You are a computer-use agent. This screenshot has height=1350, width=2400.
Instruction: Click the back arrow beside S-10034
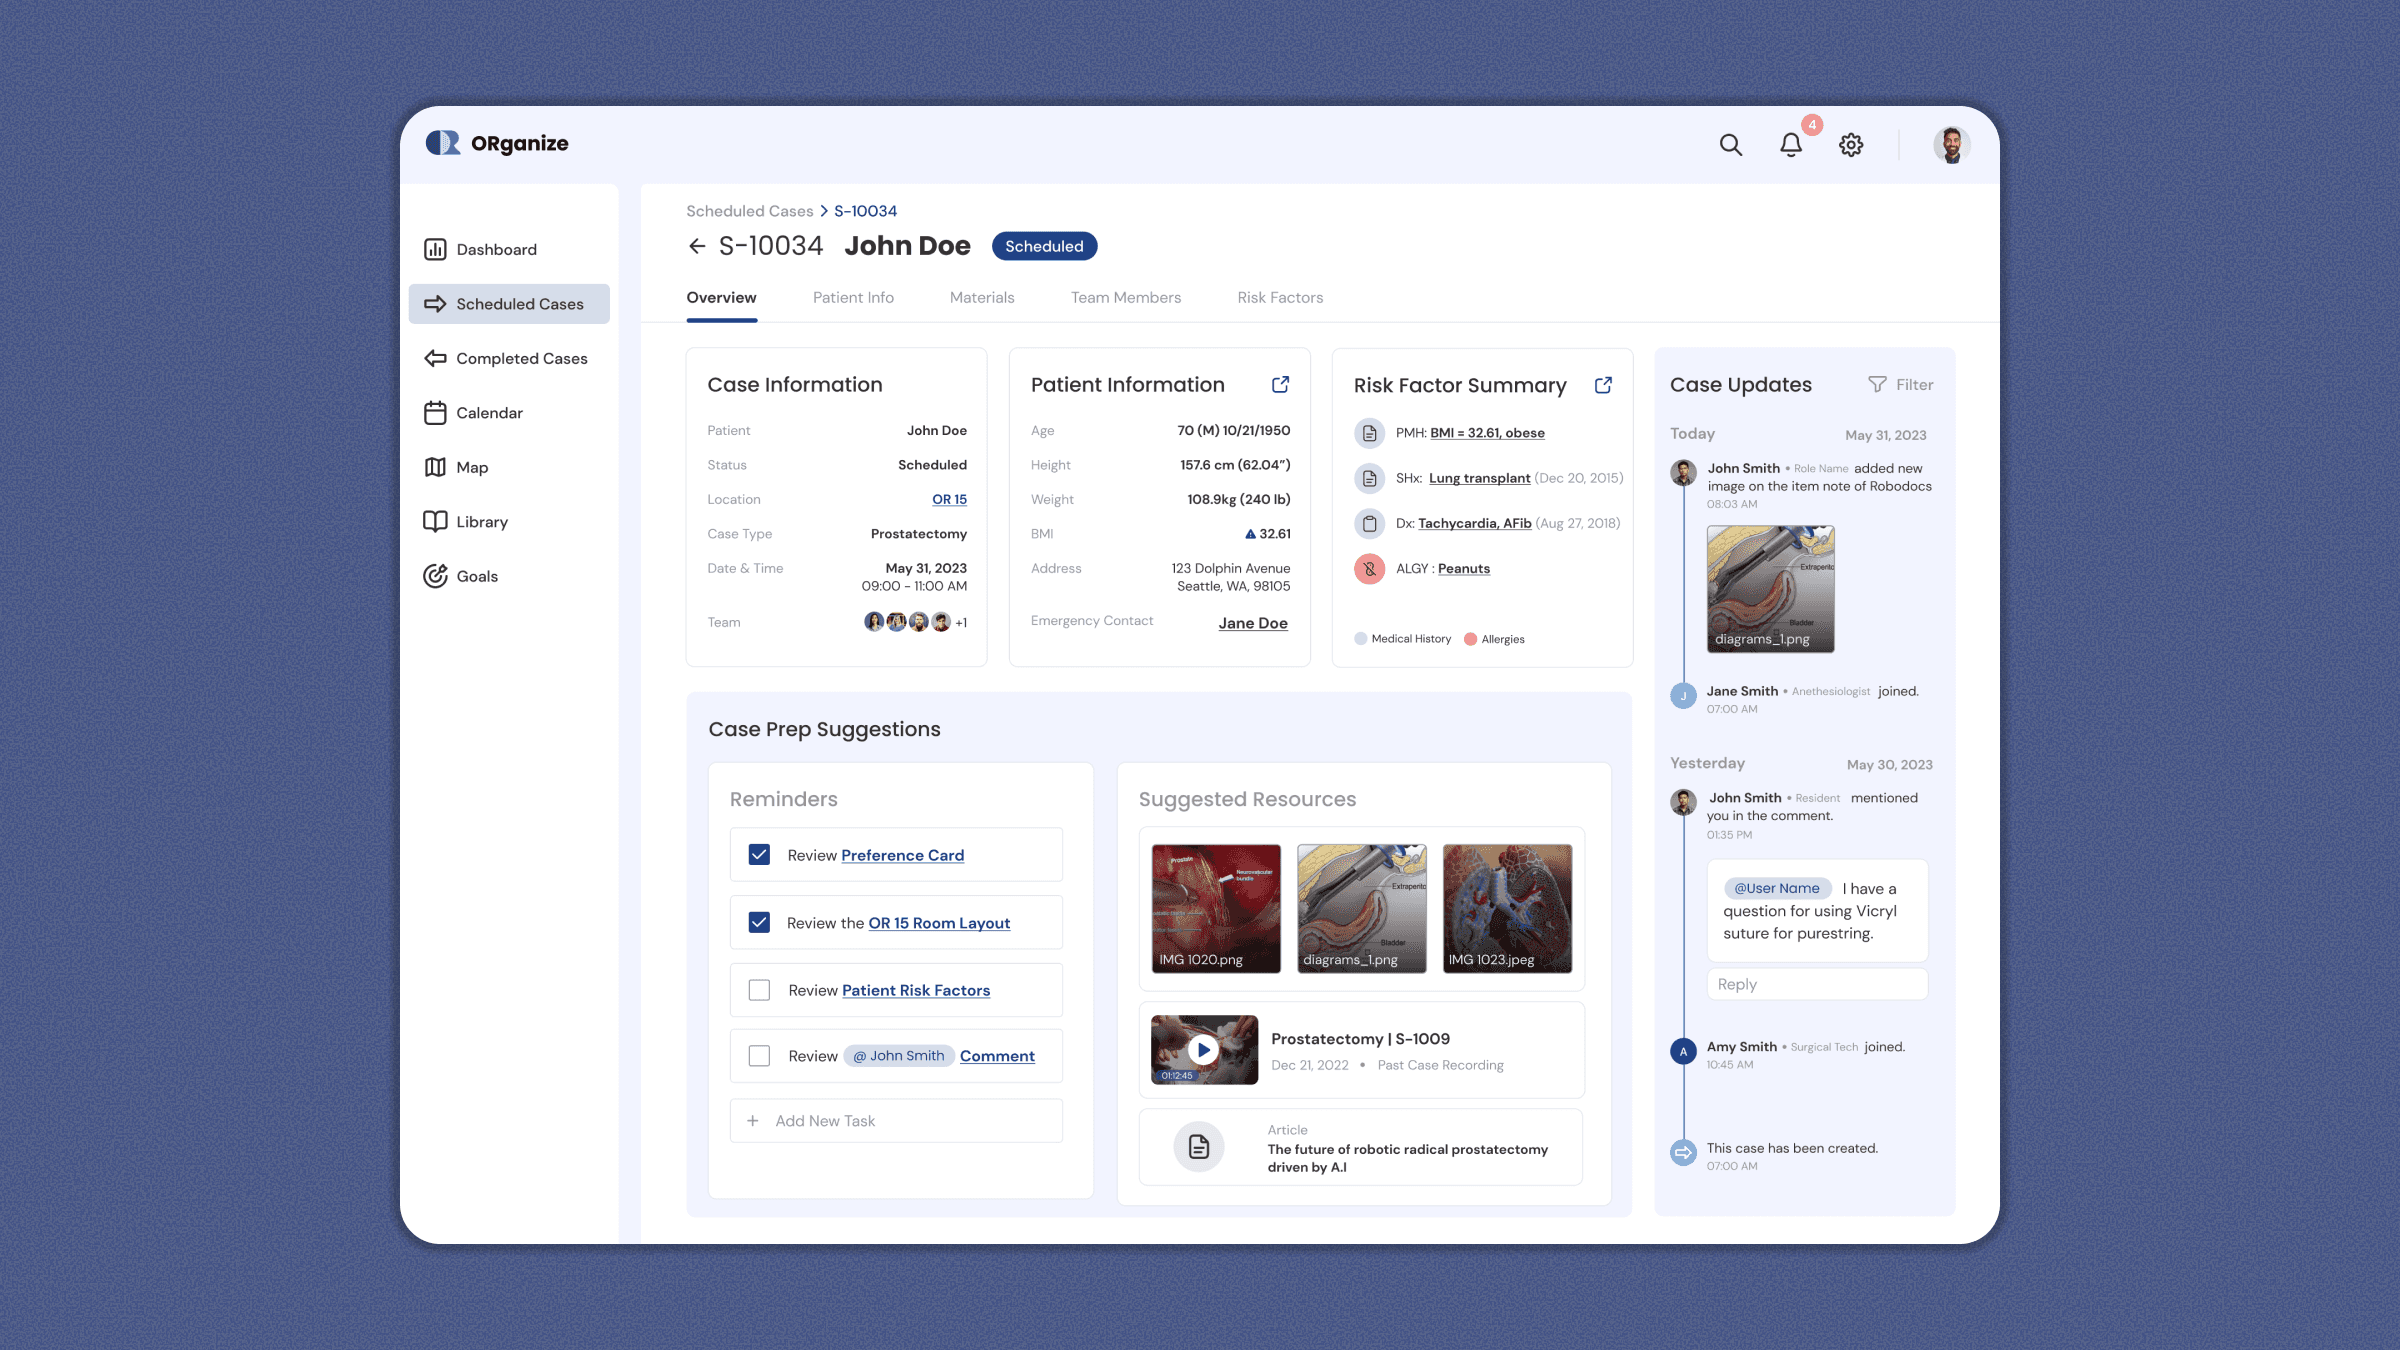[697, 246]
